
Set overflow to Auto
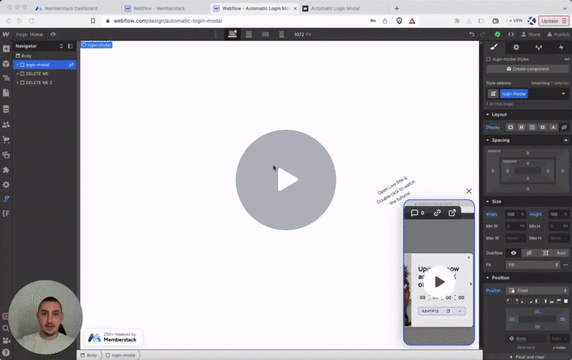pos(561,253)
